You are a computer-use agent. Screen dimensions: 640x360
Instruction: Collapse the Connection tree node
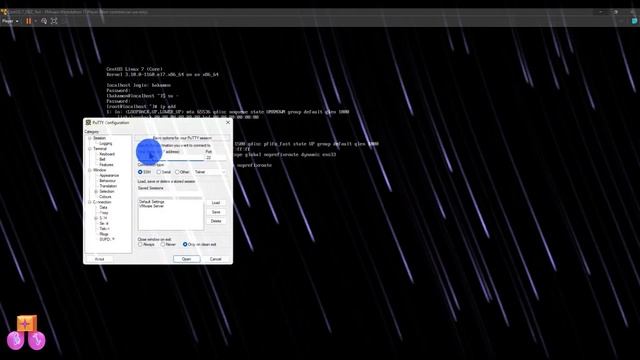(x=90, y=202)
